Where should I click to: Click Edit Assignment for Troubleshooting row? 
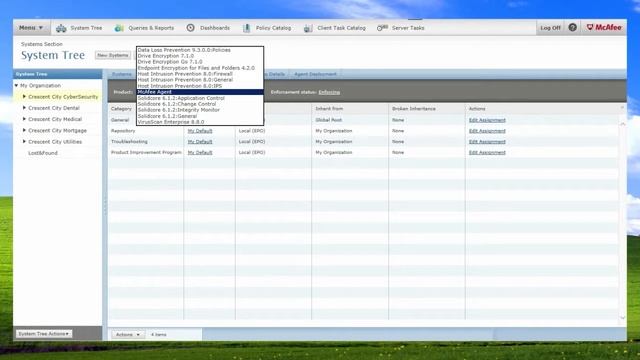point(487,142)
